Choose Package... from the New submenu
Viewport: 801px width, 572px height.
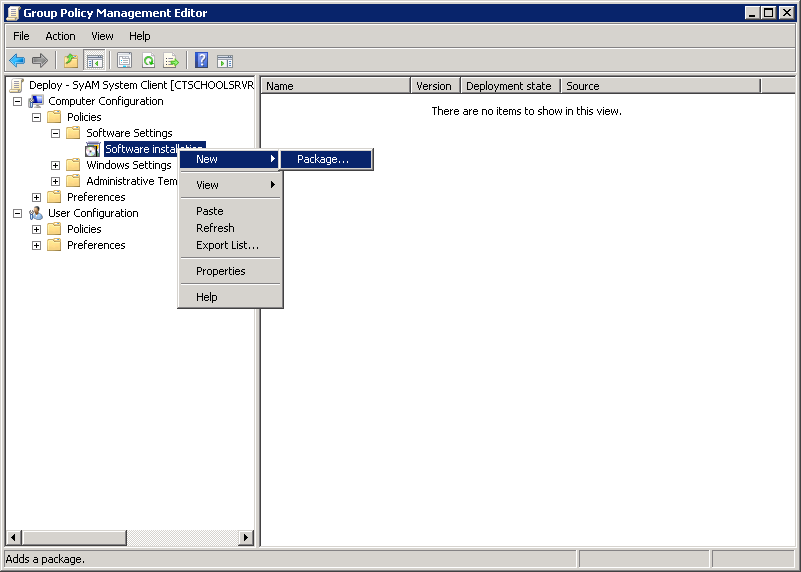tap(323, 159)
